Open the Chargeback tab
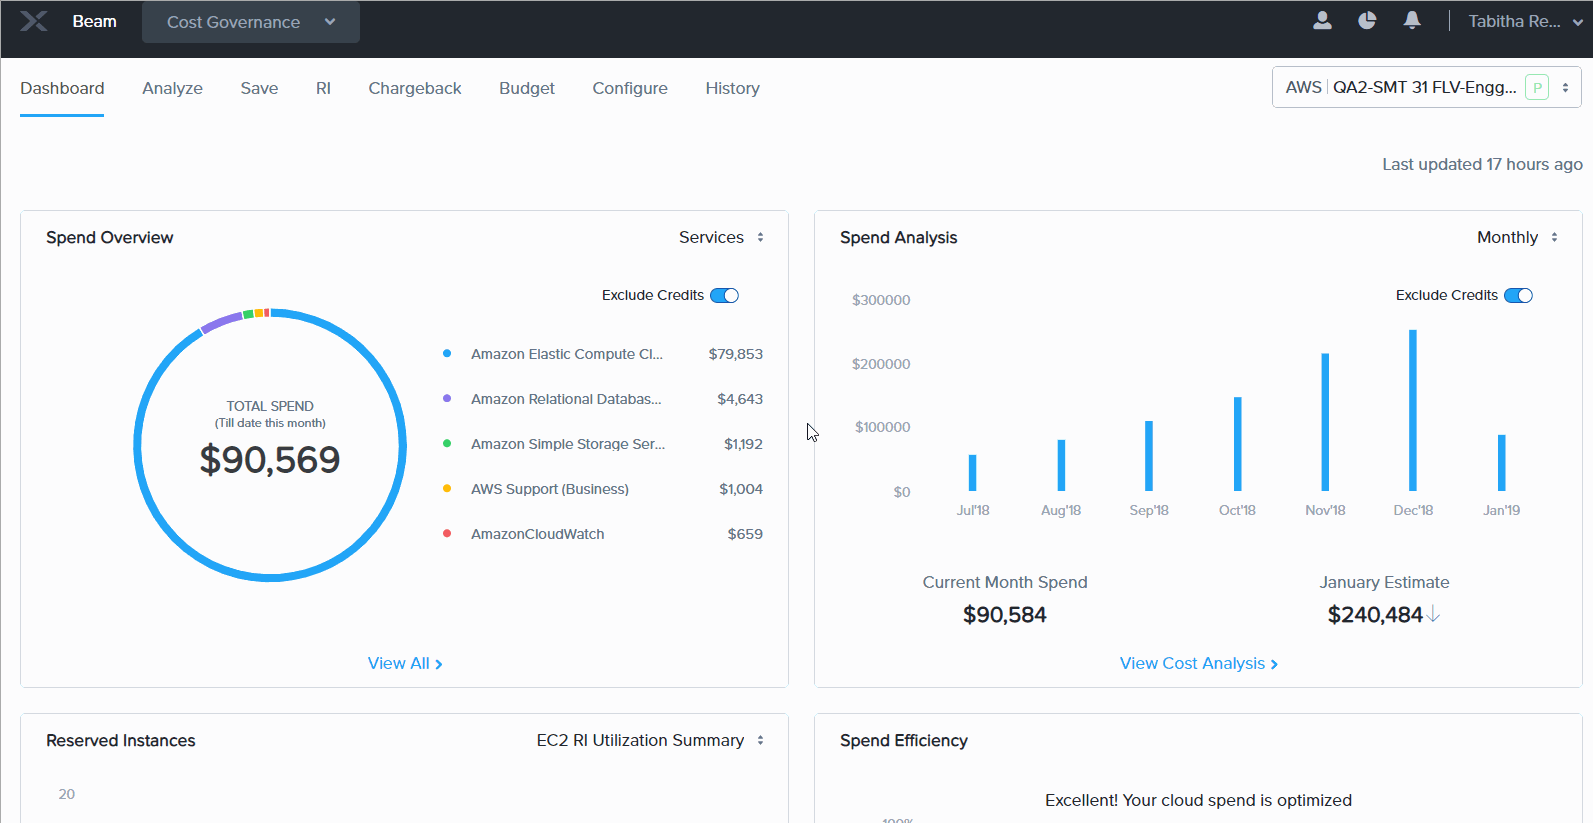Screen dimensions: 1593x823 point(415,88)
